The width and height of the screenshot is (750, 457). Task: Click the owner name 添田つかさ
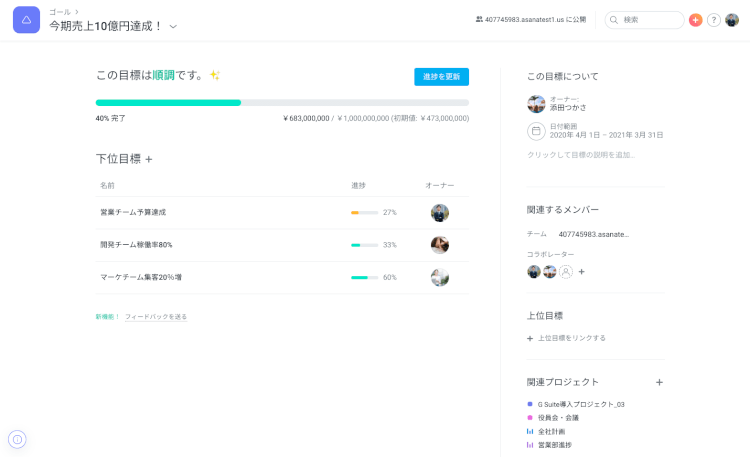coord(568,108)
